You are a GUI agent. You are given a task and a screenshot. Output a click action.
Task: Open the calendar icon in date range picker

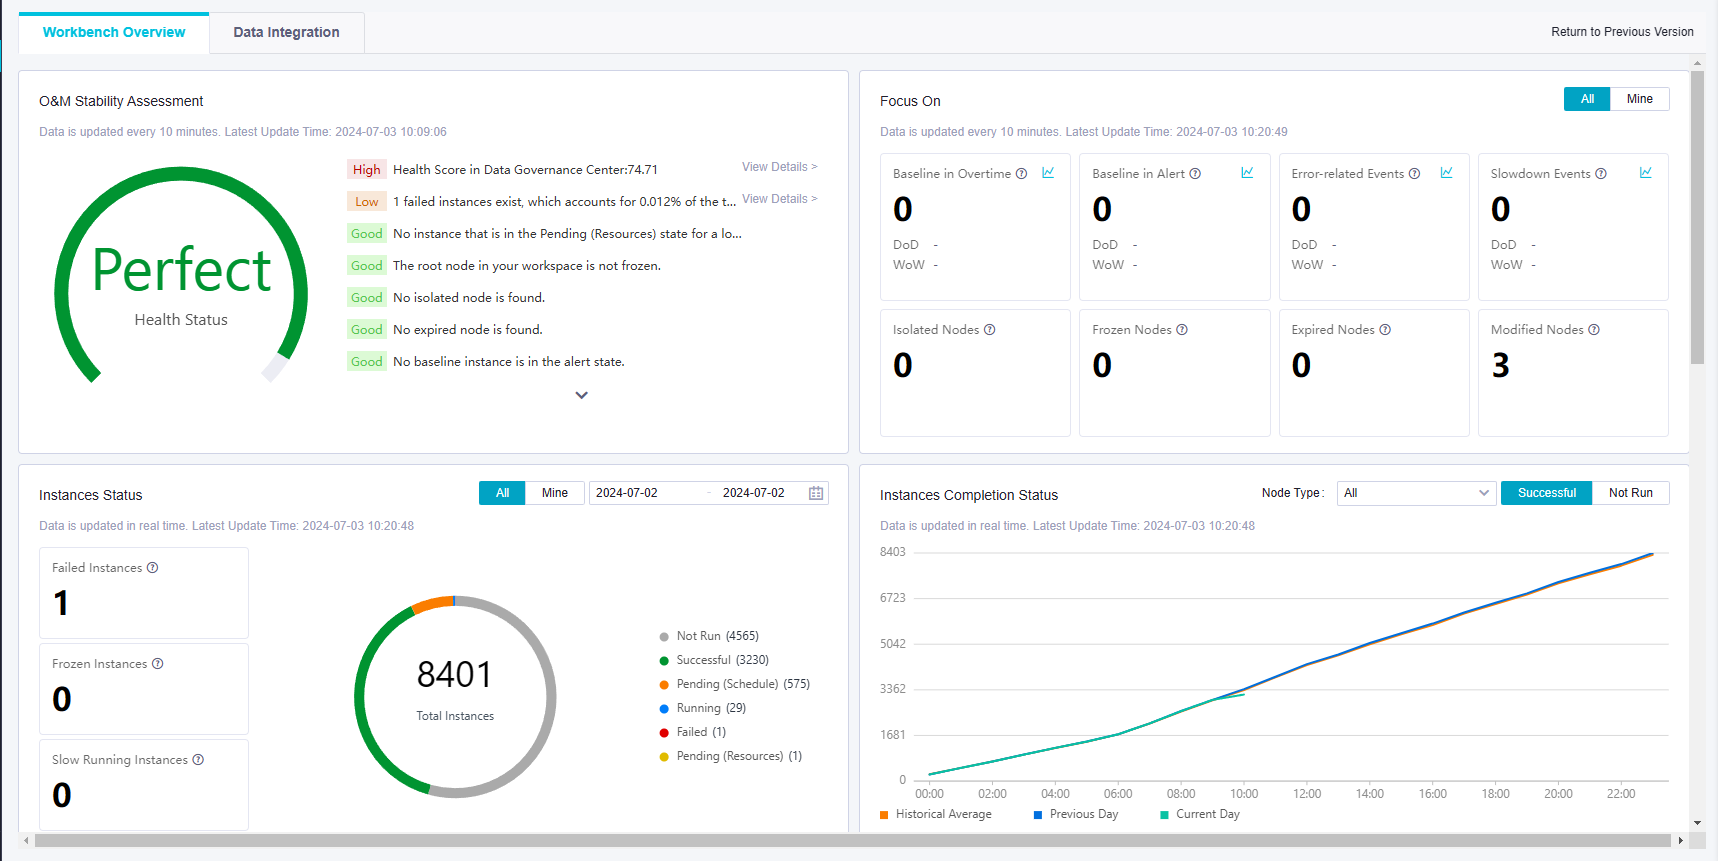tap(816, 493)
